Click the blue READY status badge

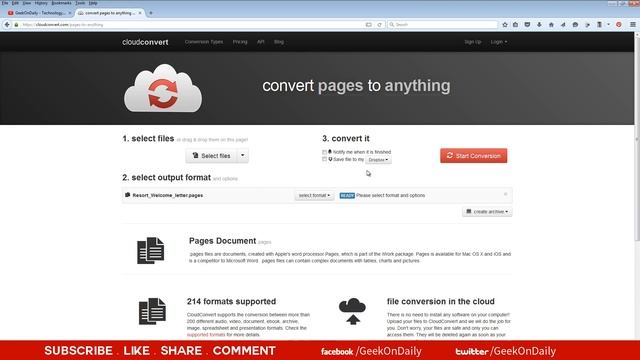347,196
